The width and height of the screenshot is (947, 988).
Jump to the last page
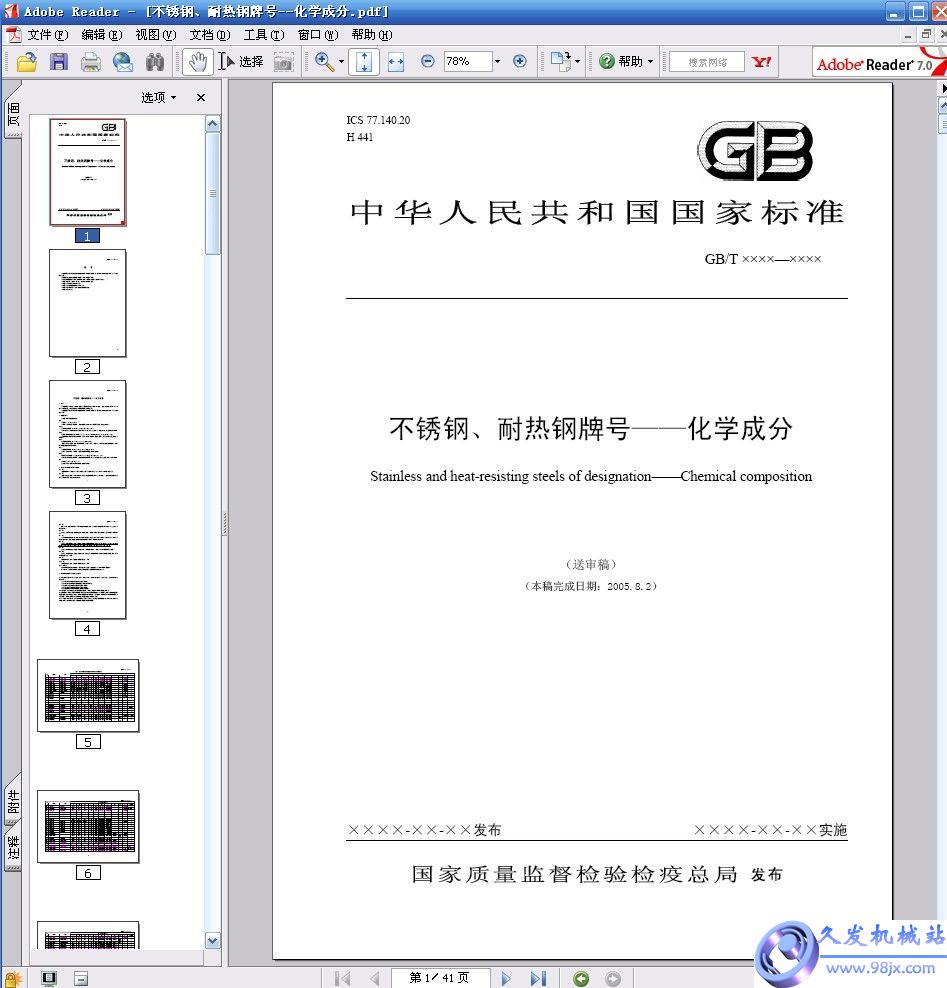click(538, 978)
